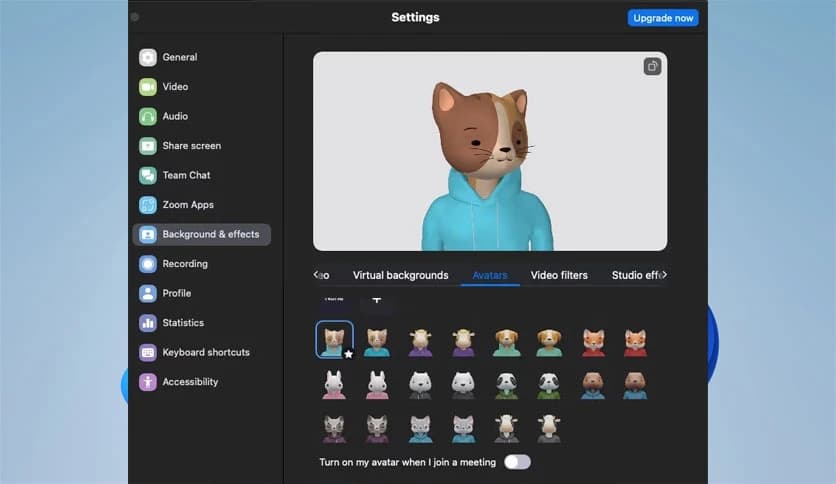Open Zoom Apps settings
This screenshot has height=484, width=836.
click(x=176, y=205)
